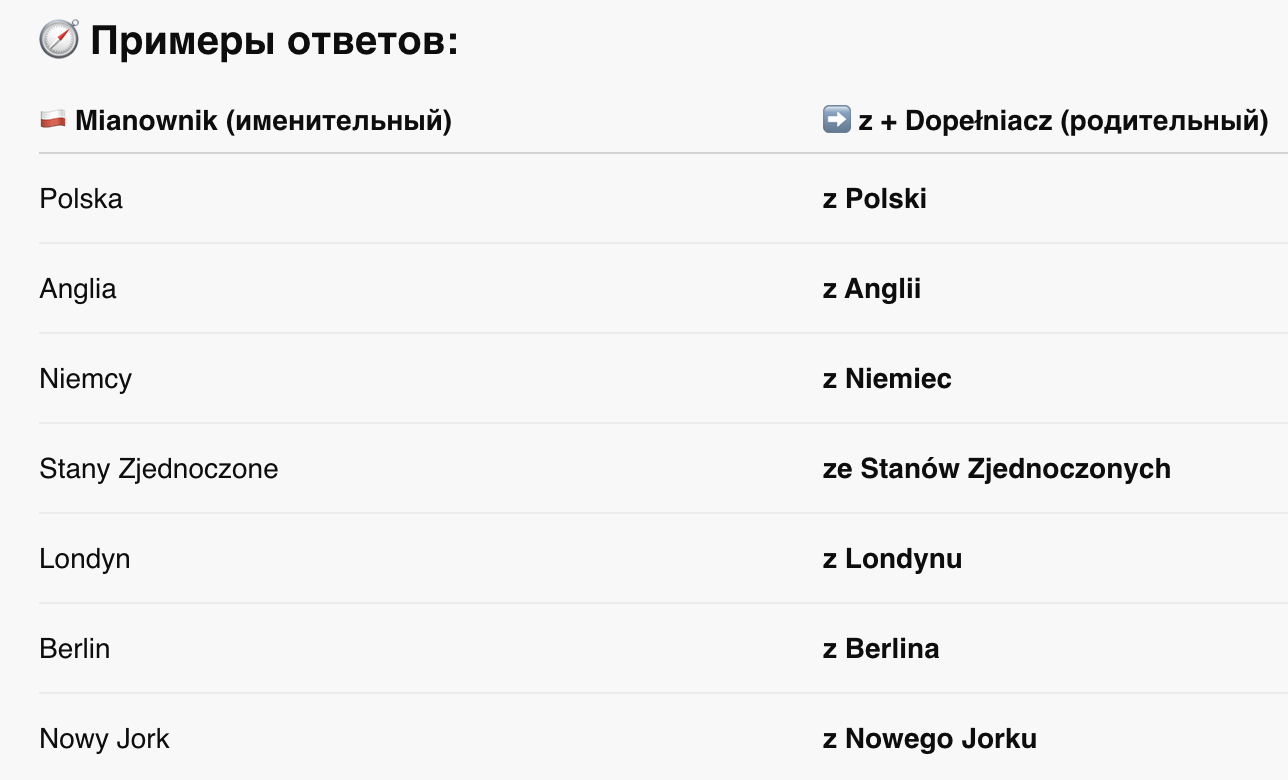Click the Polish flag icon
This screenshot has height=780, width=1288.
coord(53,121)
